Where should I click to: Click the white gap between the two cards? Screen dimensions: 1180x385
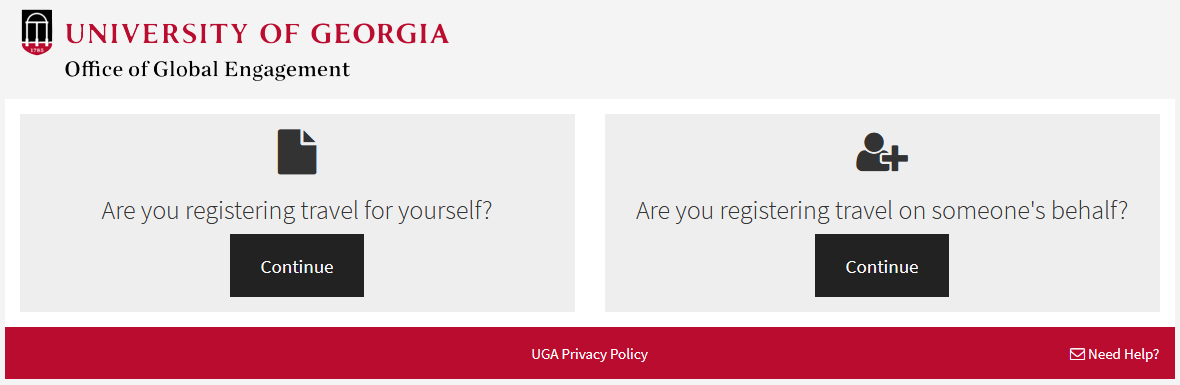[x=590, y=213]
